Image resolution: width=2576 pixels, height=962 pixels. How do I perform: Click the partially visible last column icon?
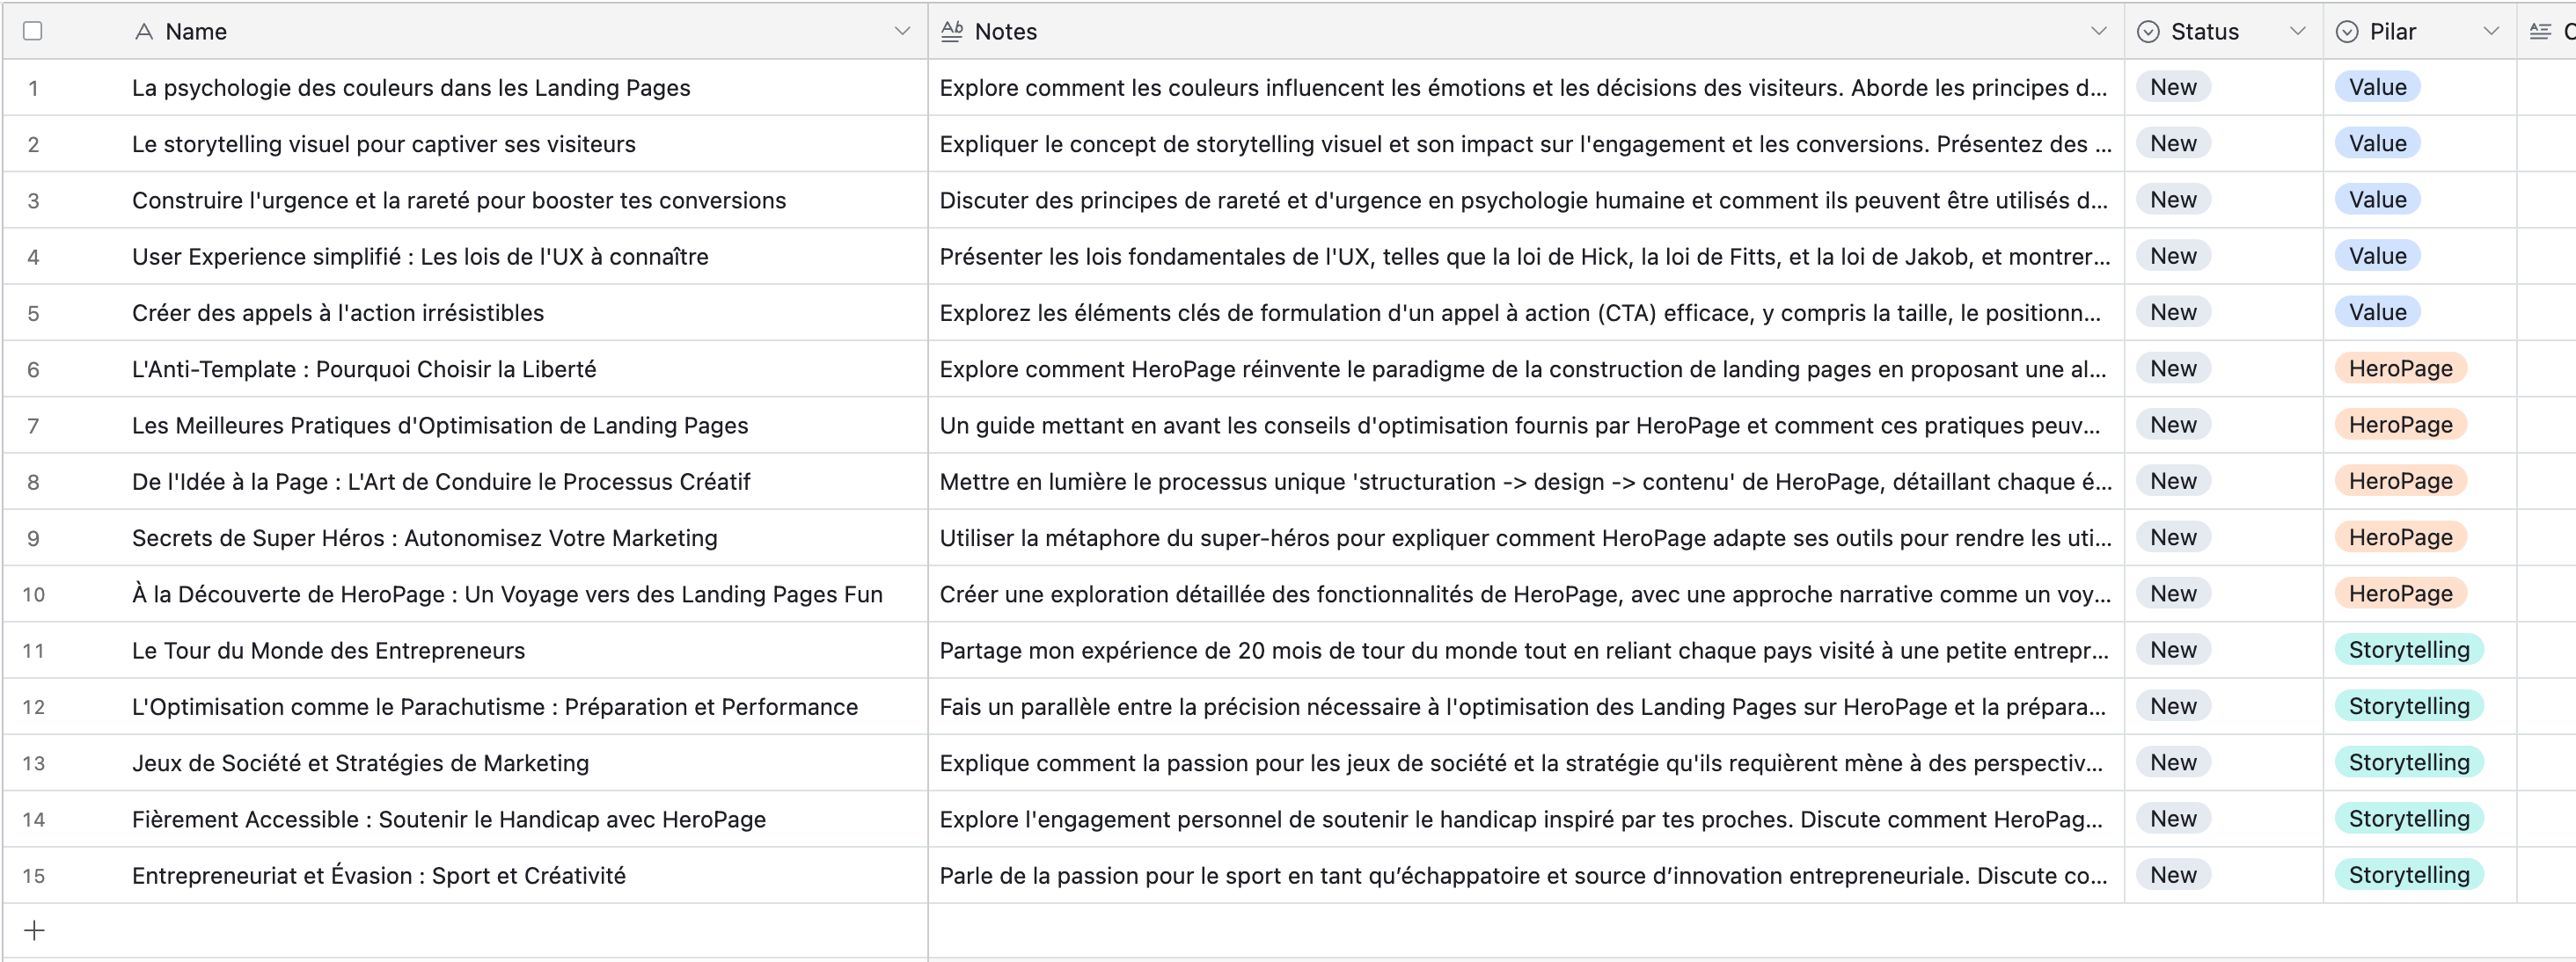(2540, 32)
